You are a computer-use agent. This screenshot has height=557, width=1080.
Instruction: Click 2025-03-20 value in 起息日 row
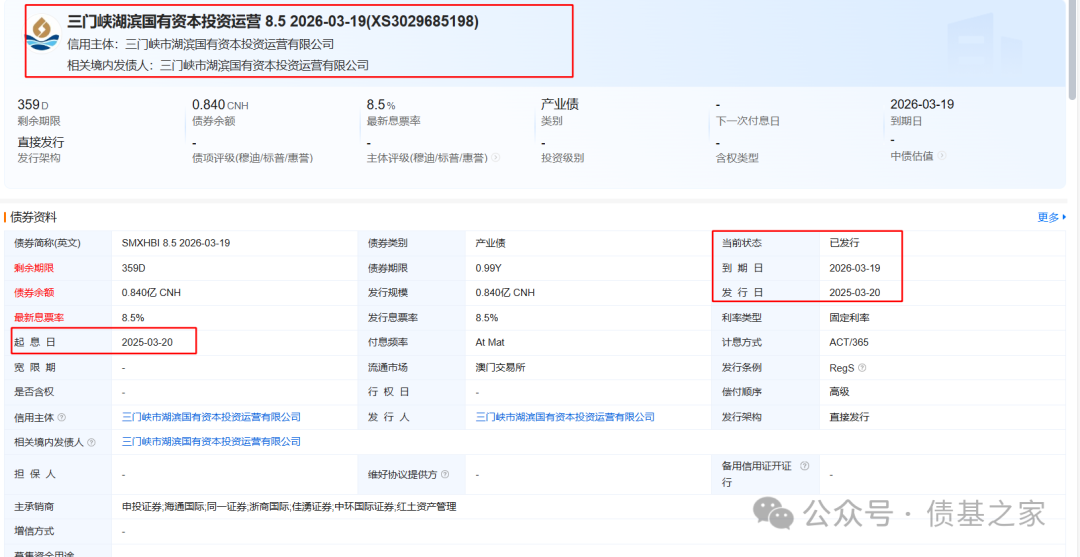point(147,342)
